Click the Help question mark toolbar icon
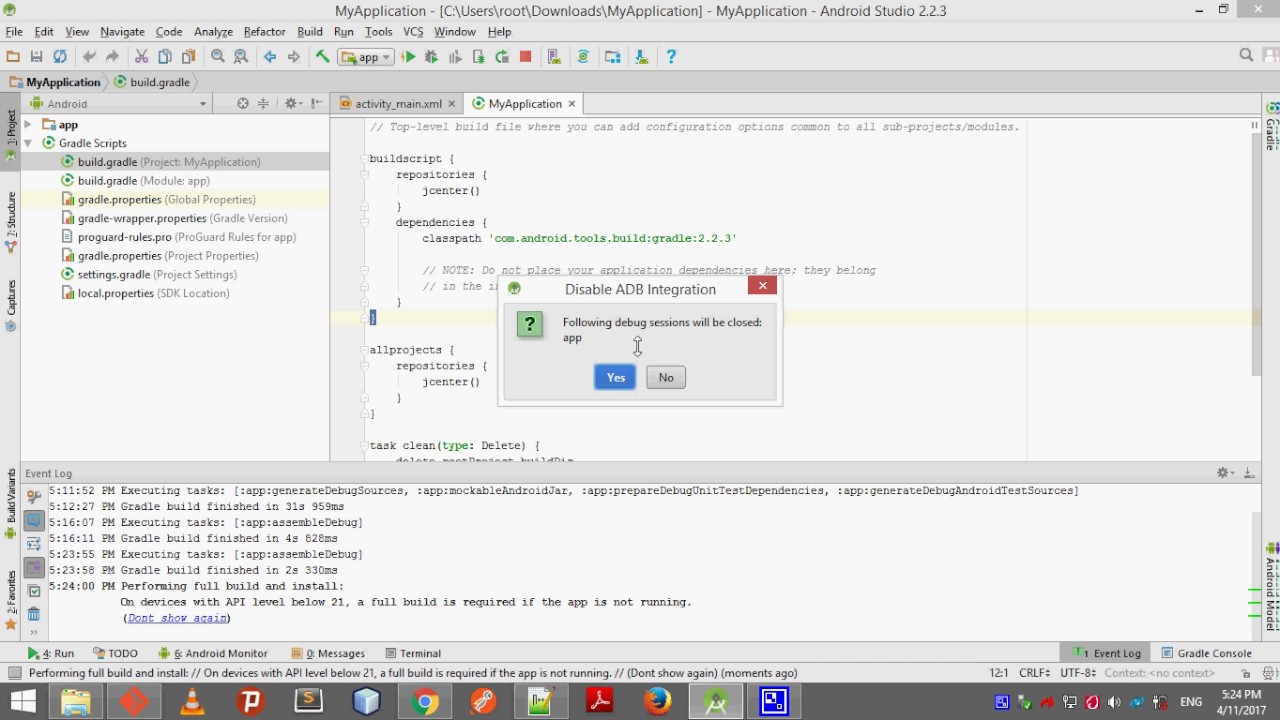This screenshot has width=1280, height=720. tap(670, 57)
